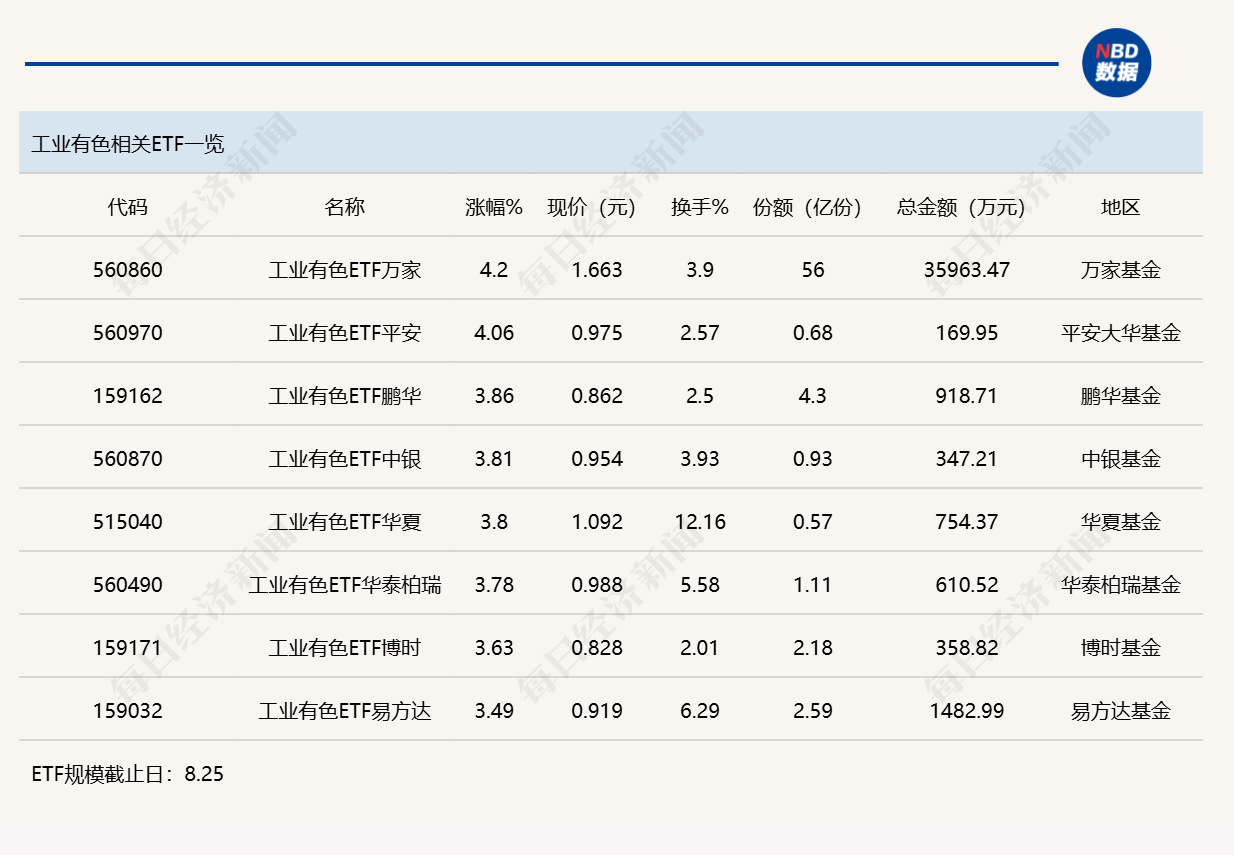Select the table title 工业有色相关ETF一览
Screen dimensions: 1234x855
(x=128, y=144)
